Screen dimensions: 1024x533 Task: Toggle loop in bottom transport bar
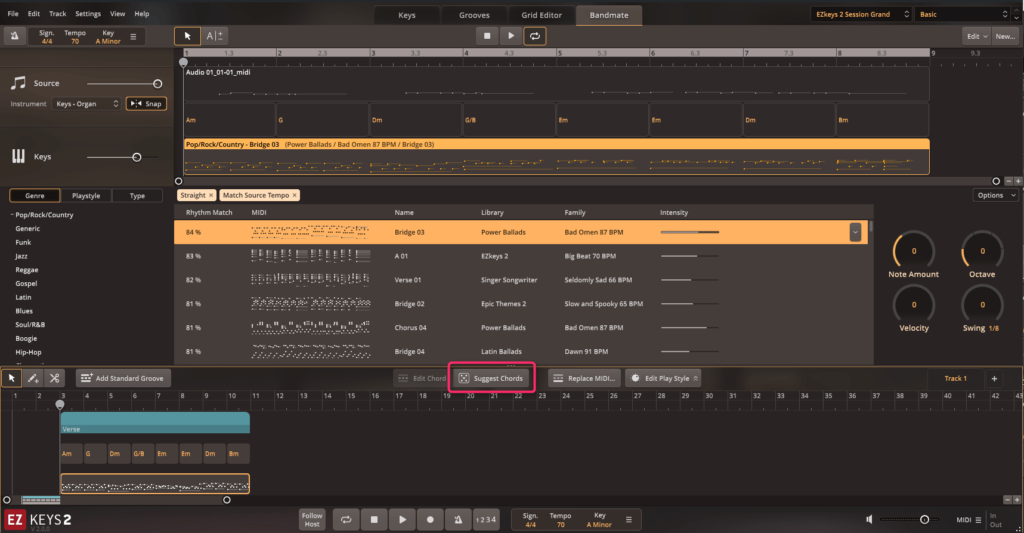click(x=346, y=519)
